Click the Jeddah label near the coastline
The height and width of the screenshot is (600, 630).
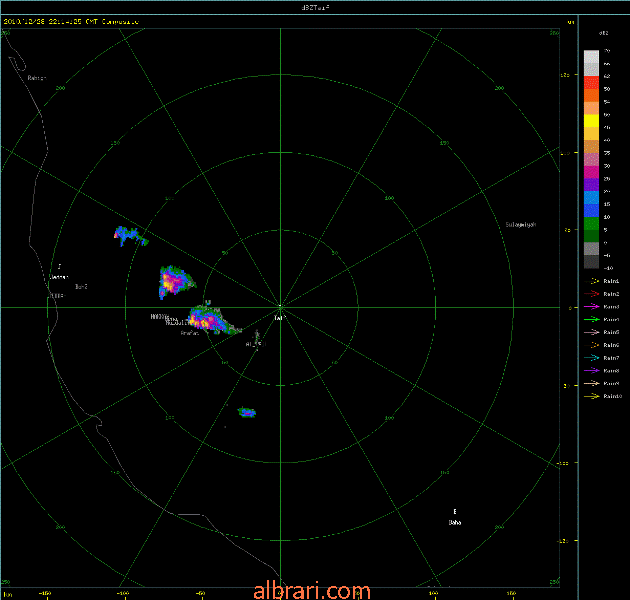(59, 277)
